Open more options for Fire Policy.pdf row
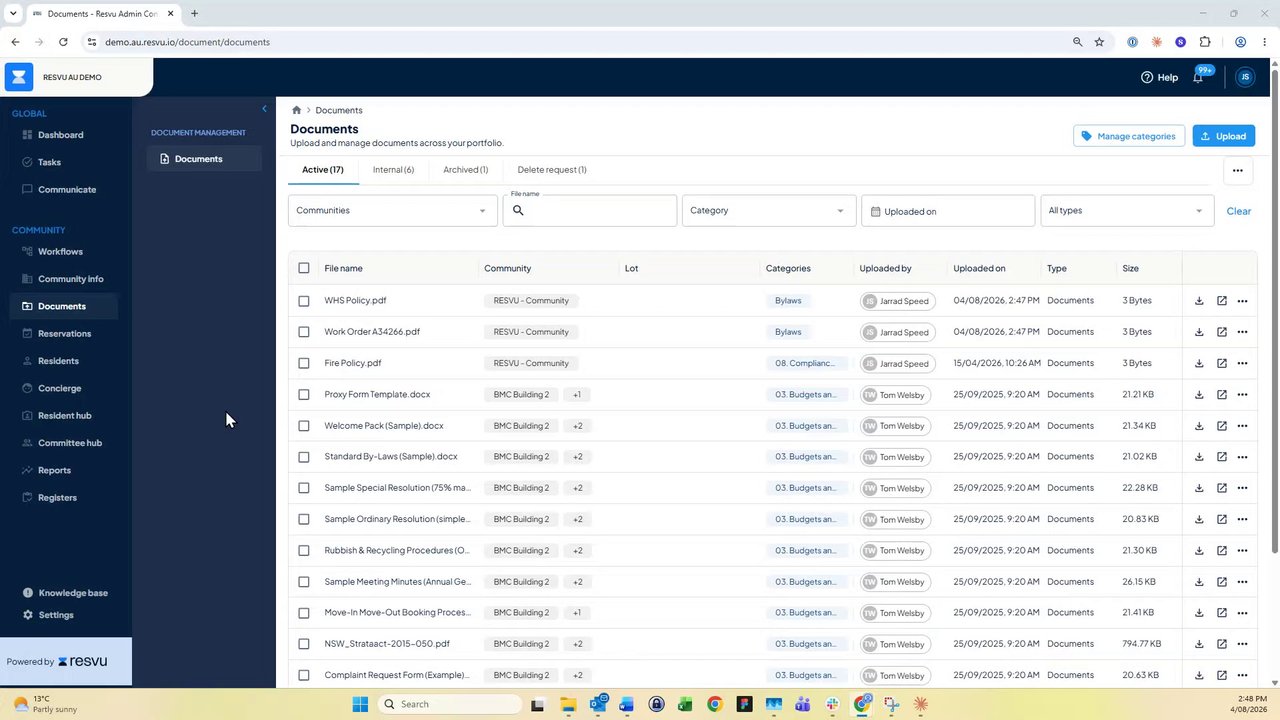 pyautogui.click(x=1242, y=363)
